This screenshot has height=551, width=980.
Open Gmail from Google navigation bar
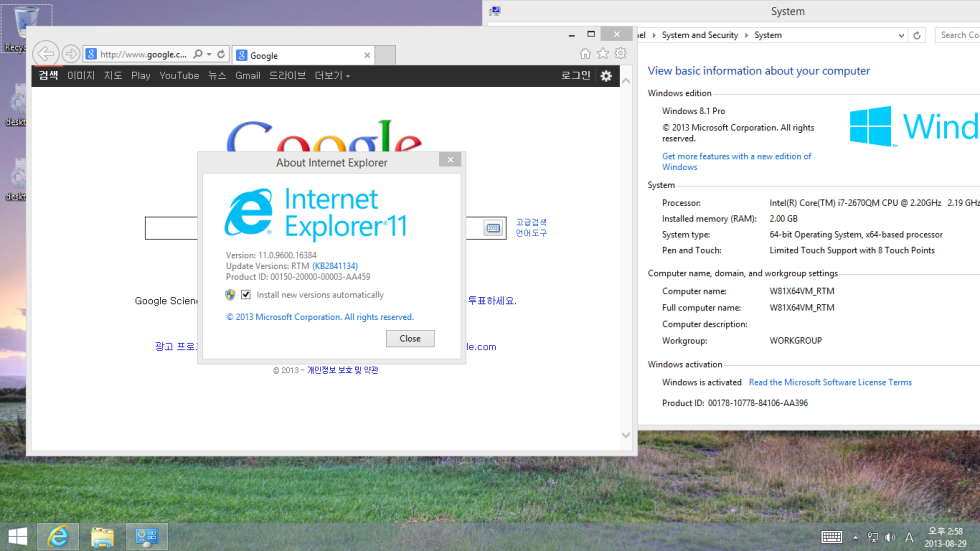pos(248,76)
